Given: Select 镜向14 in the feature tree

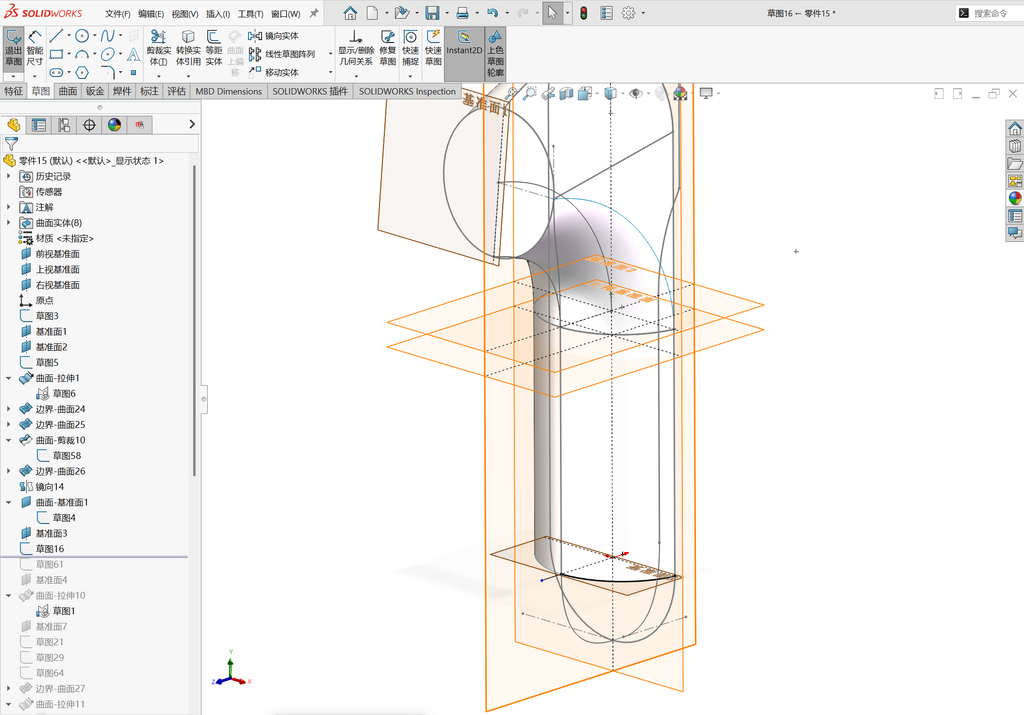Looking at the screenshot, I should [50, 486].
